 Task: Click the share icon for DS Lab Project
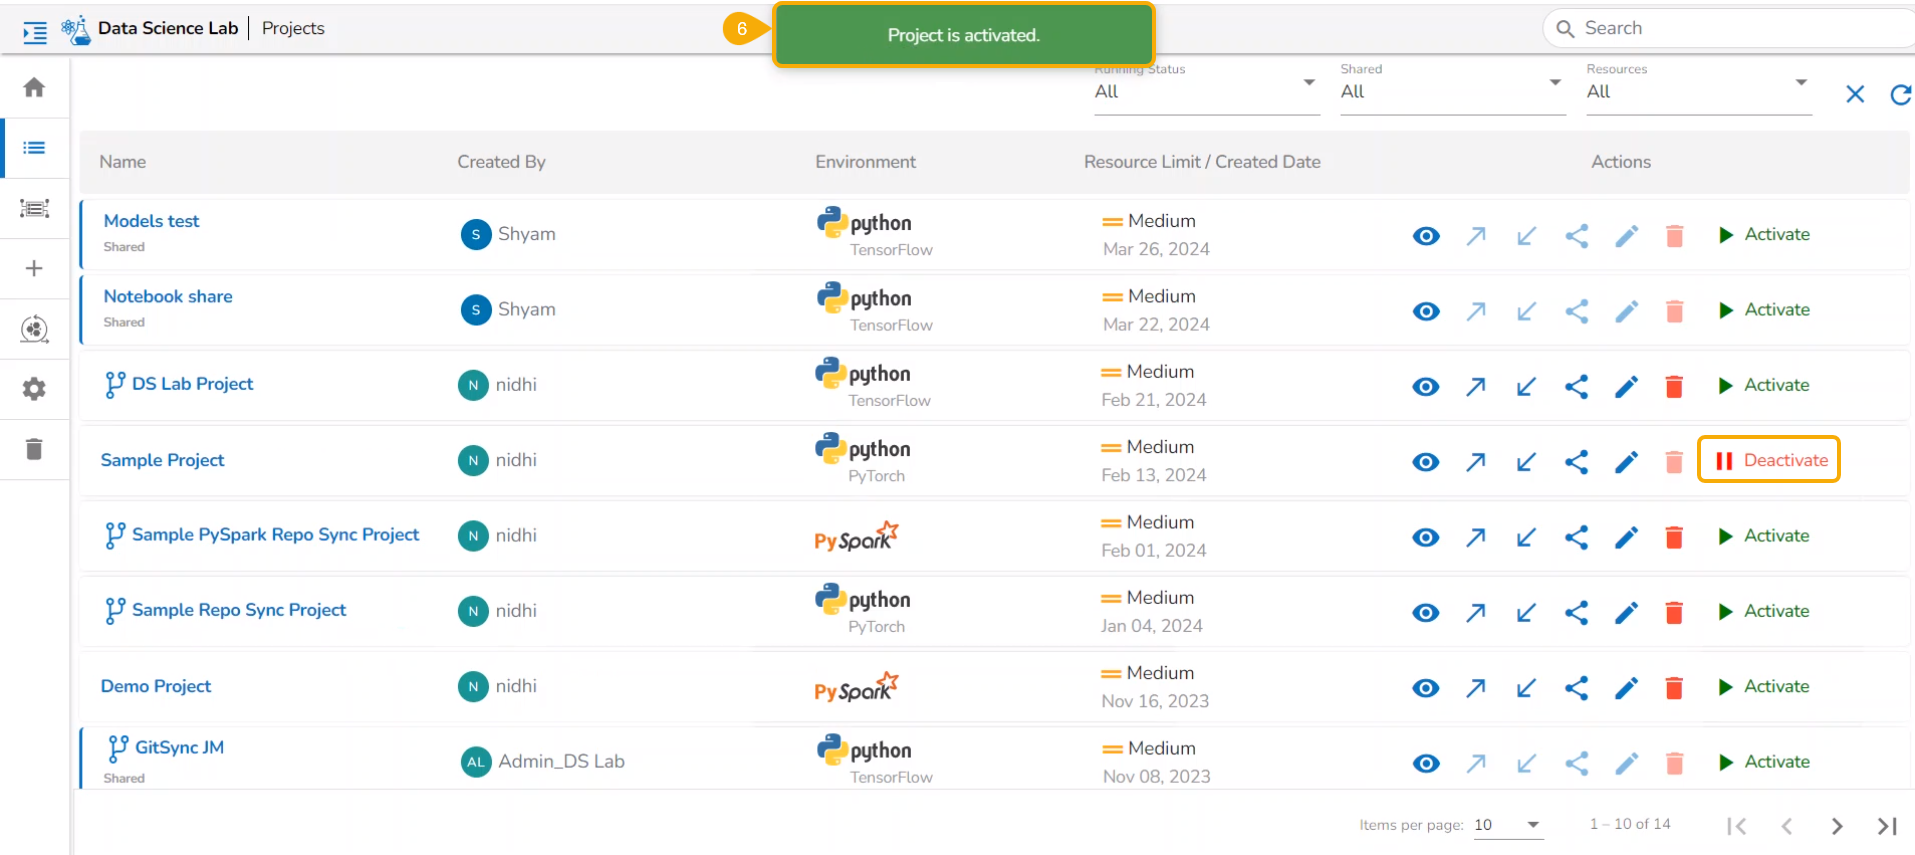click(1576, 387)
